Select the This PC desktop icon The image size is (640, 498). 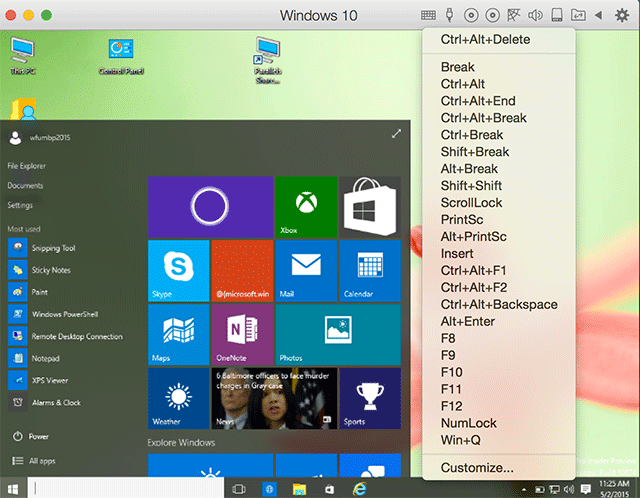tap(23, 56)
